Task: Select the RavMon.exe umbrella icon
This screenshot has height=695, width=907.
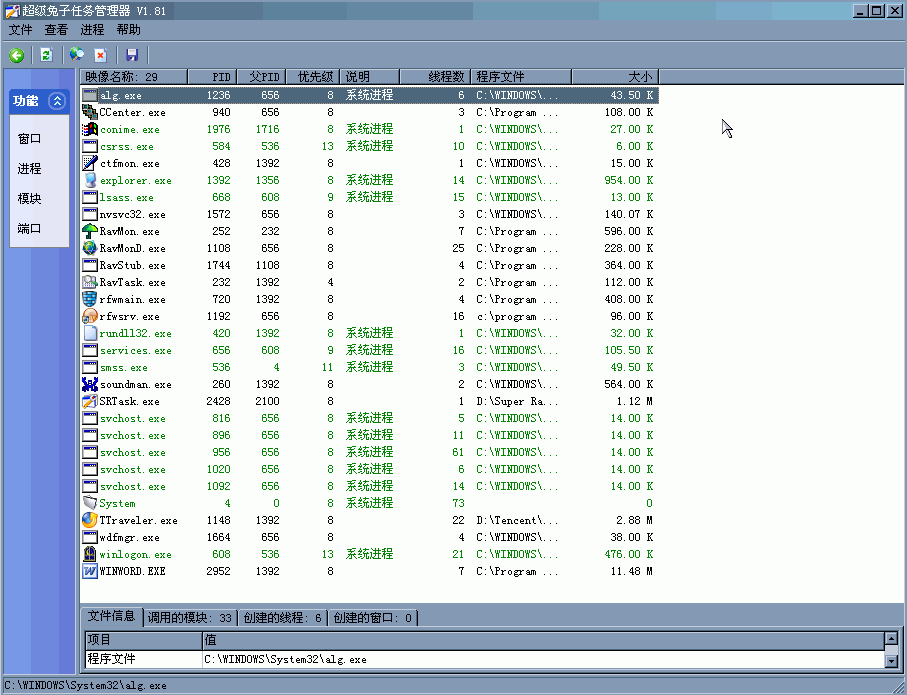Action: (x=90, y=232)
